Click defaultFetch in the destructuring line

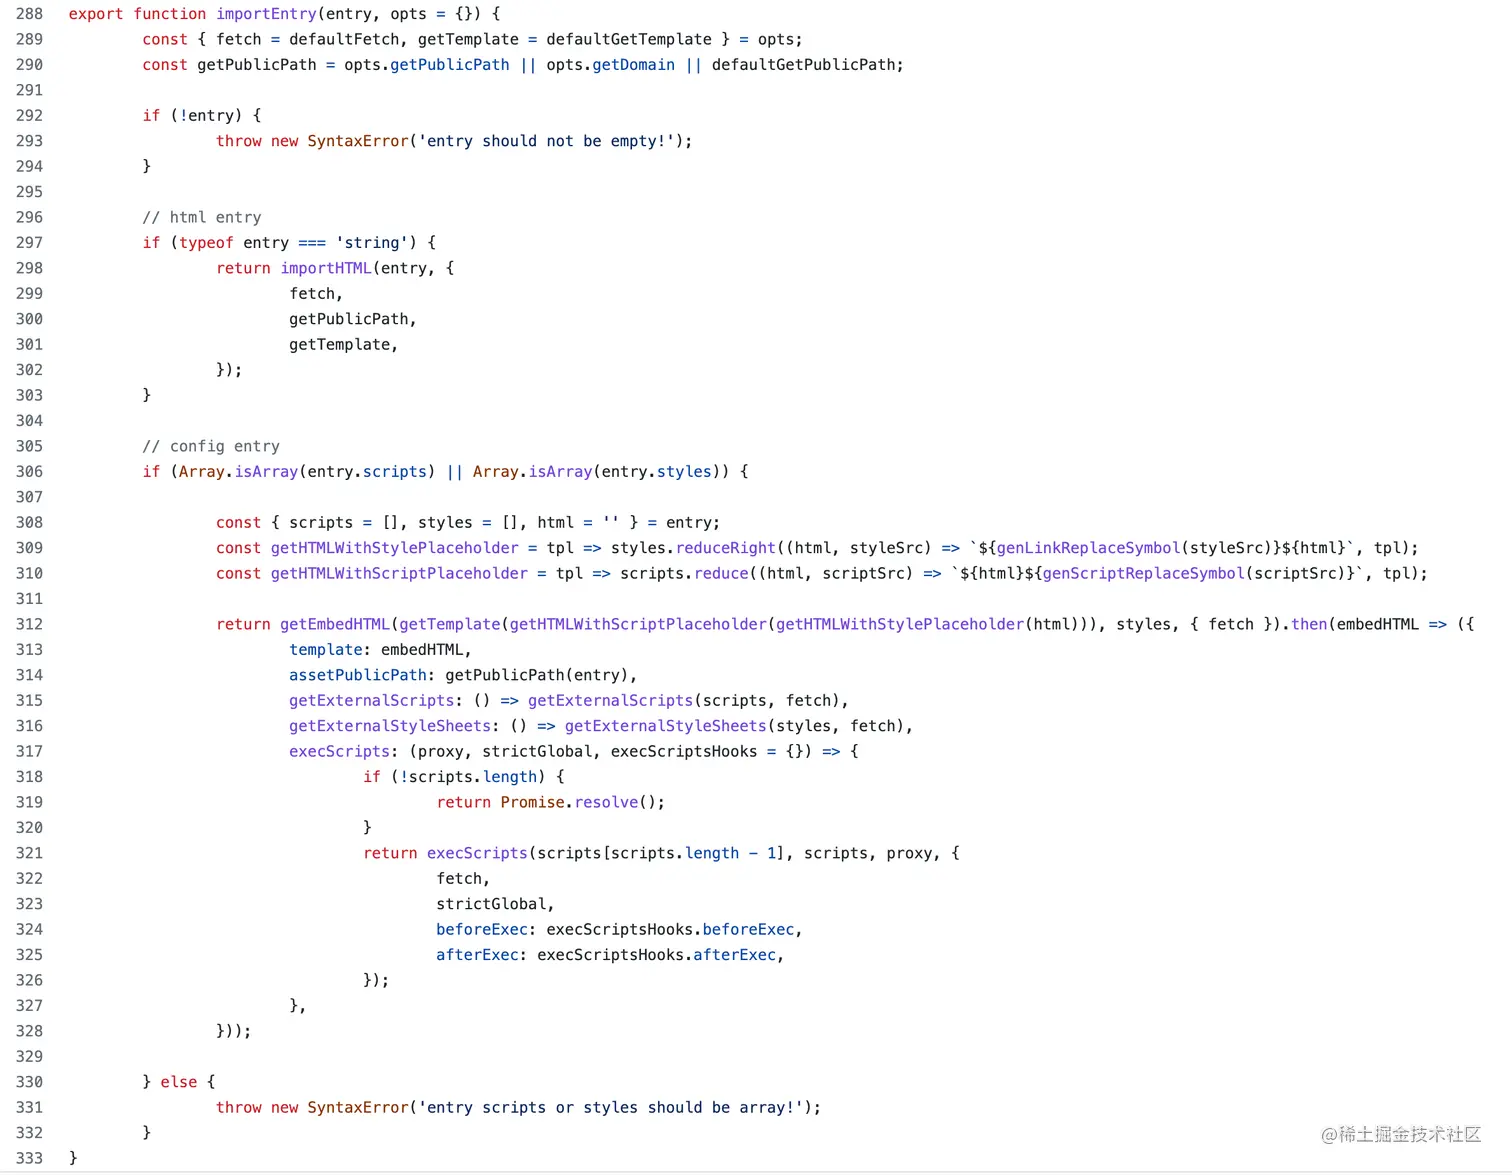pos(344,39)
